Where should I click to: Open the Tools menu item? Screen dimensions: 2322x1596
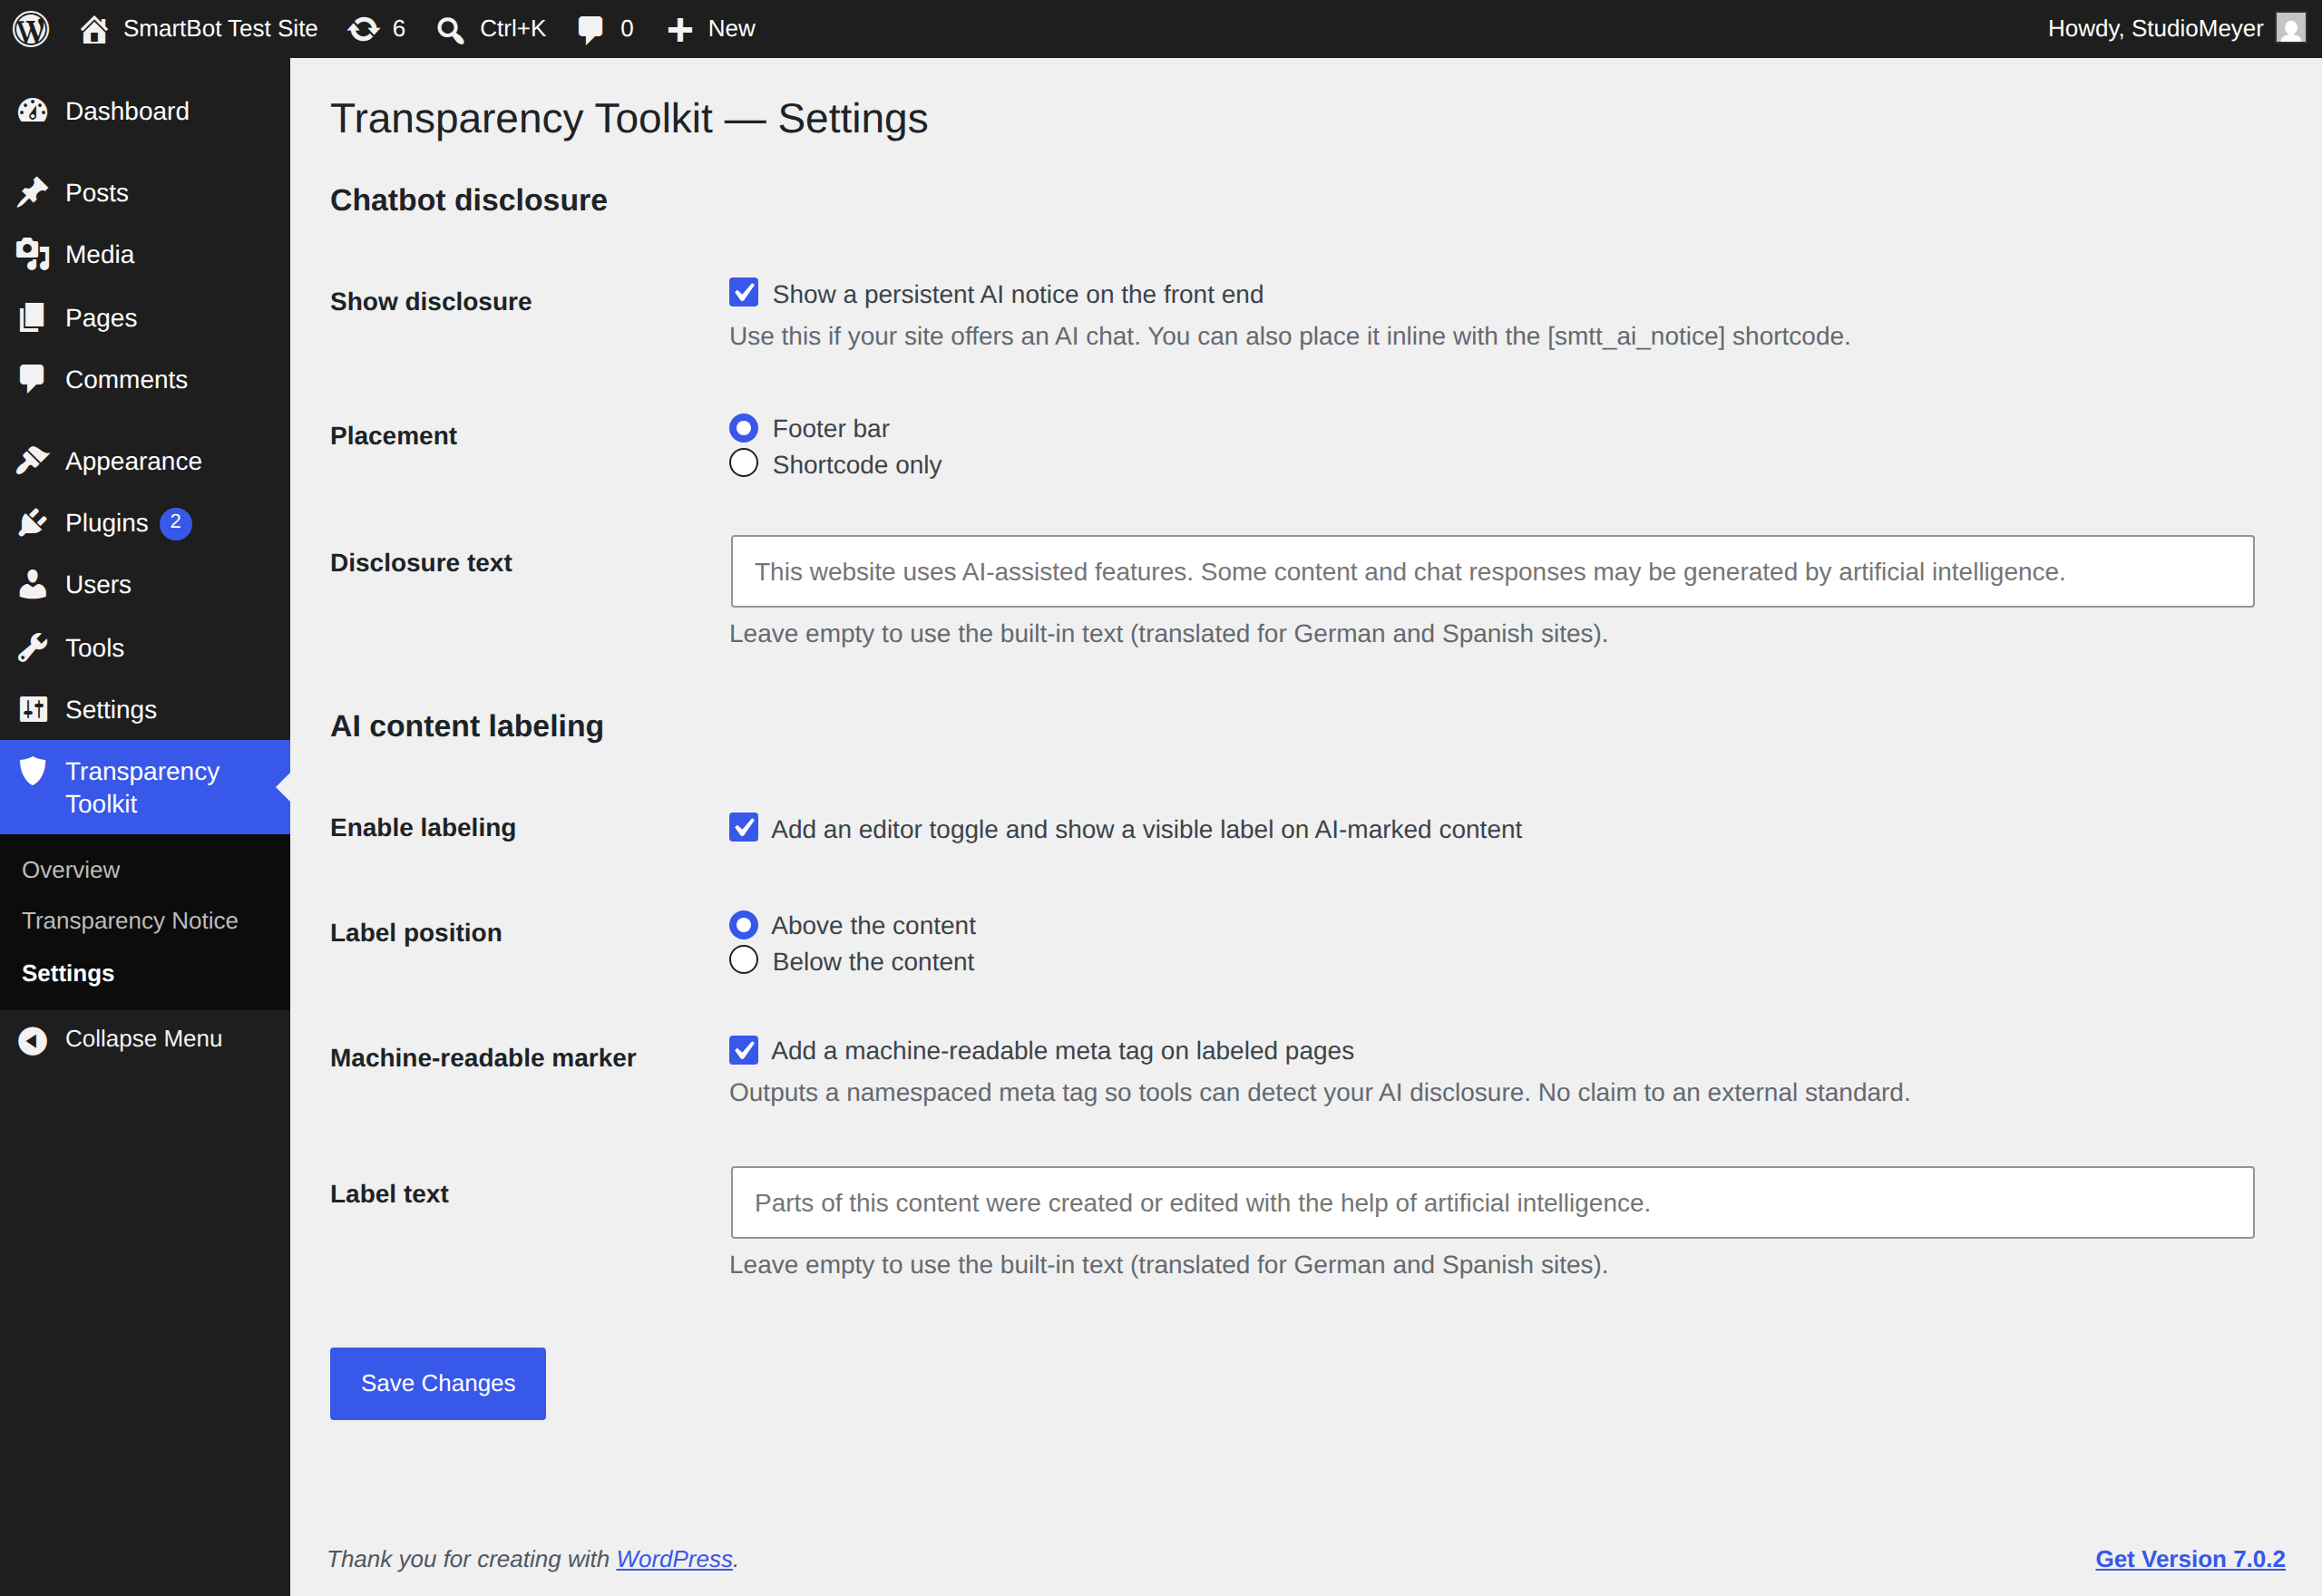145,648
